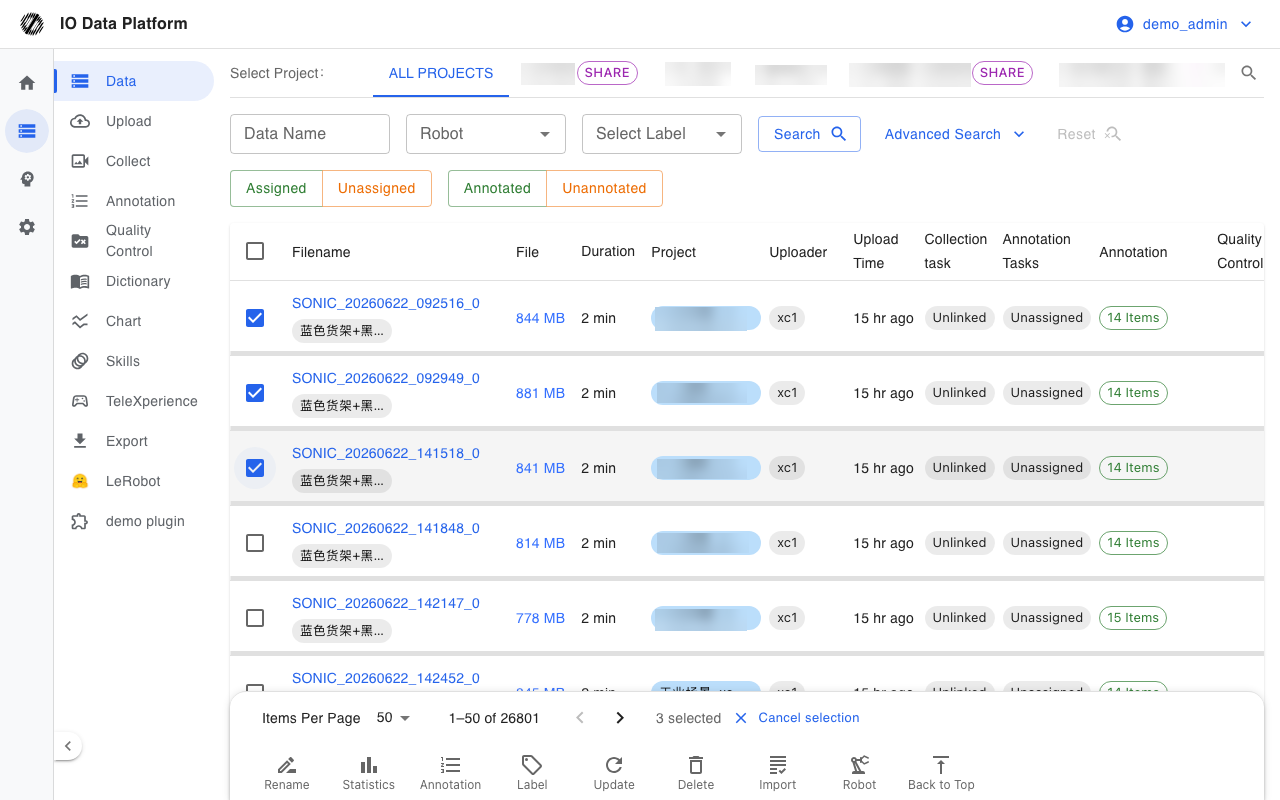The height and width of the screenshot is (800, 1280).
Task: Select the ALL PROJECTS tab
Action: (441, 73)
